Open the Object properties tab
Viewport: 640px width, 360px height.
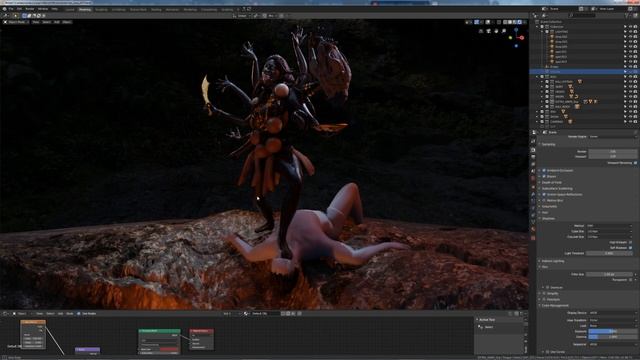tap(533, 187)
